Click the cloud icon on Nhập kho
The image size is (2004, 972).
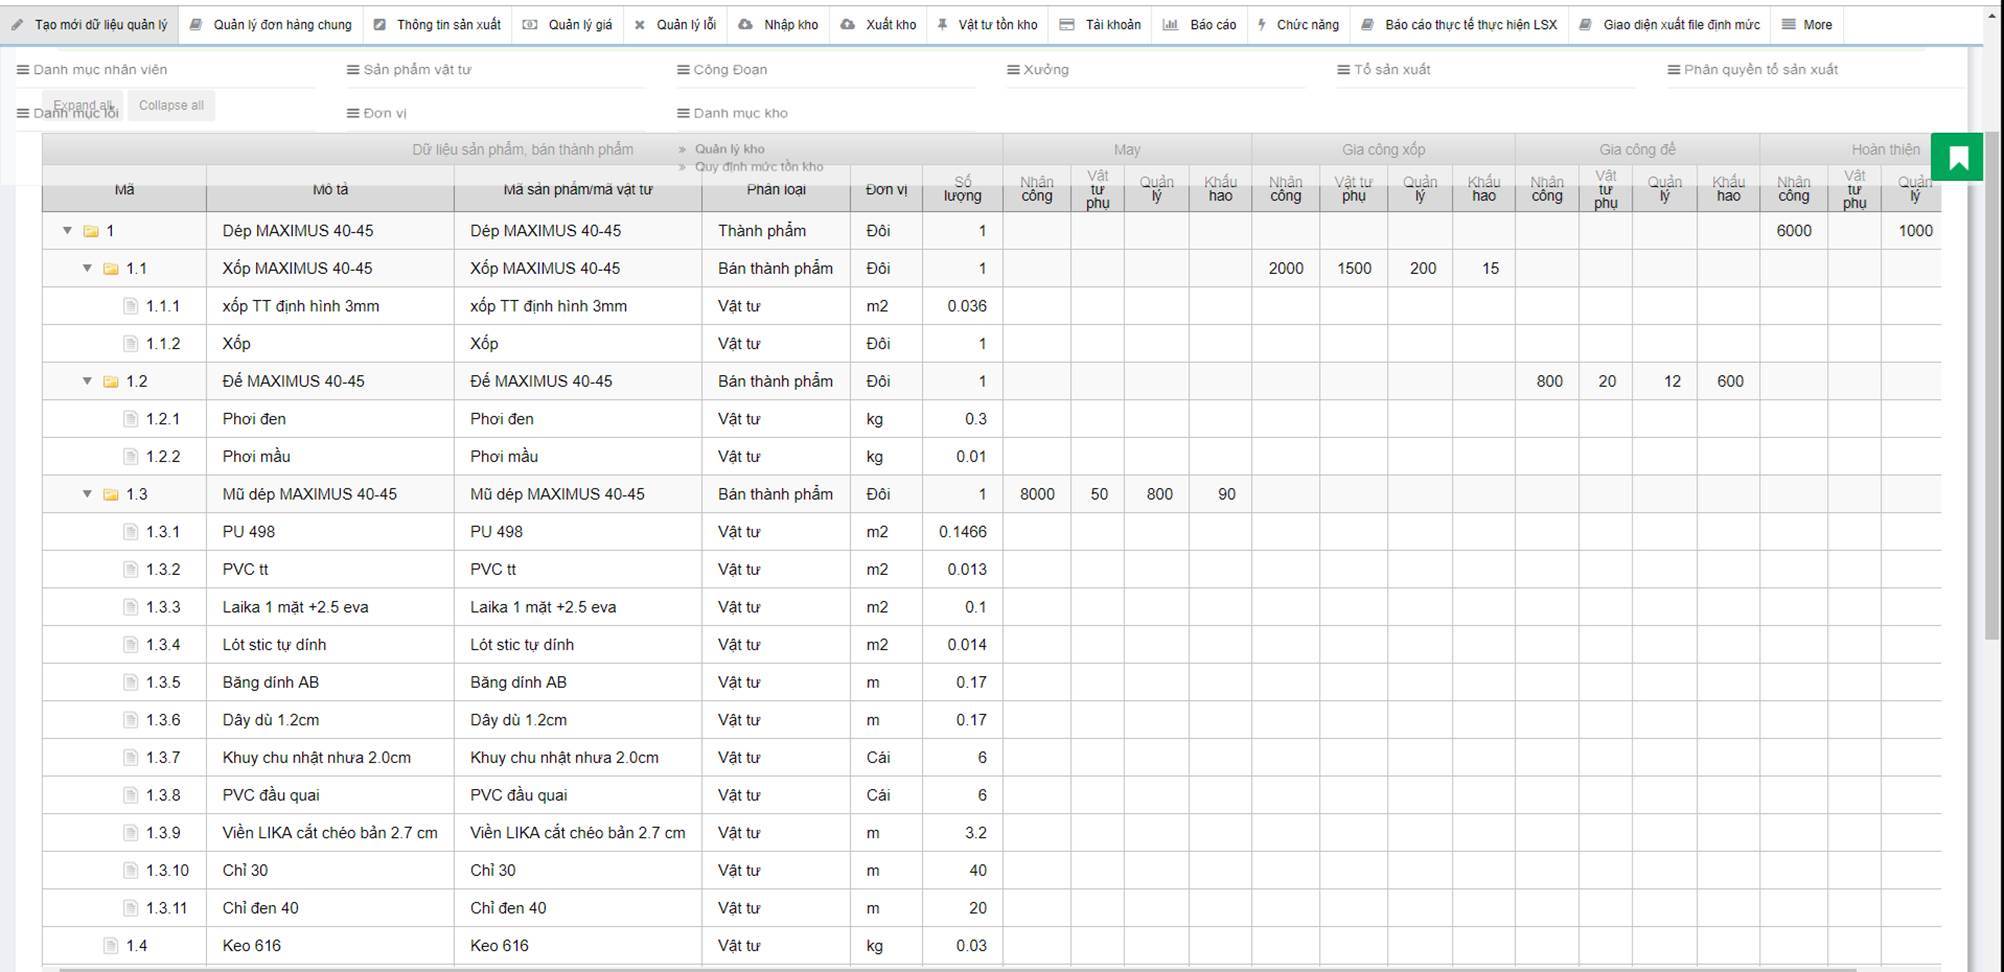click(x=745, y=25)
